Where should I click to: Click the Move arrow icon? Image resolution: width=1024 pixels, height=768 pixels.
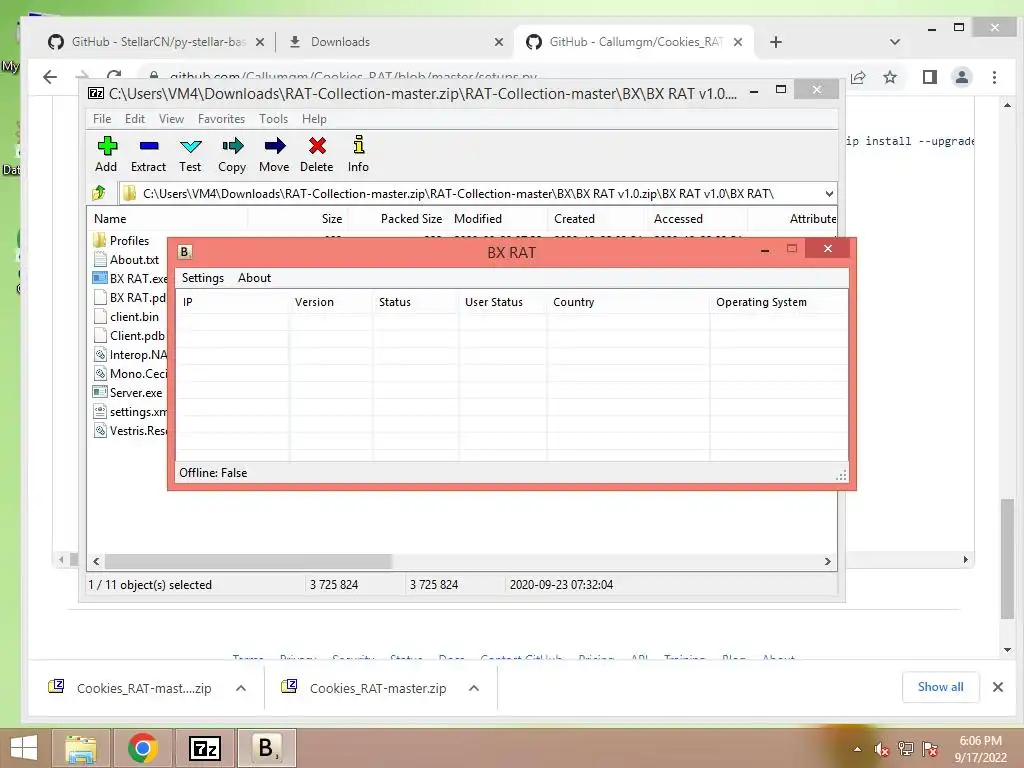(275, 146)
